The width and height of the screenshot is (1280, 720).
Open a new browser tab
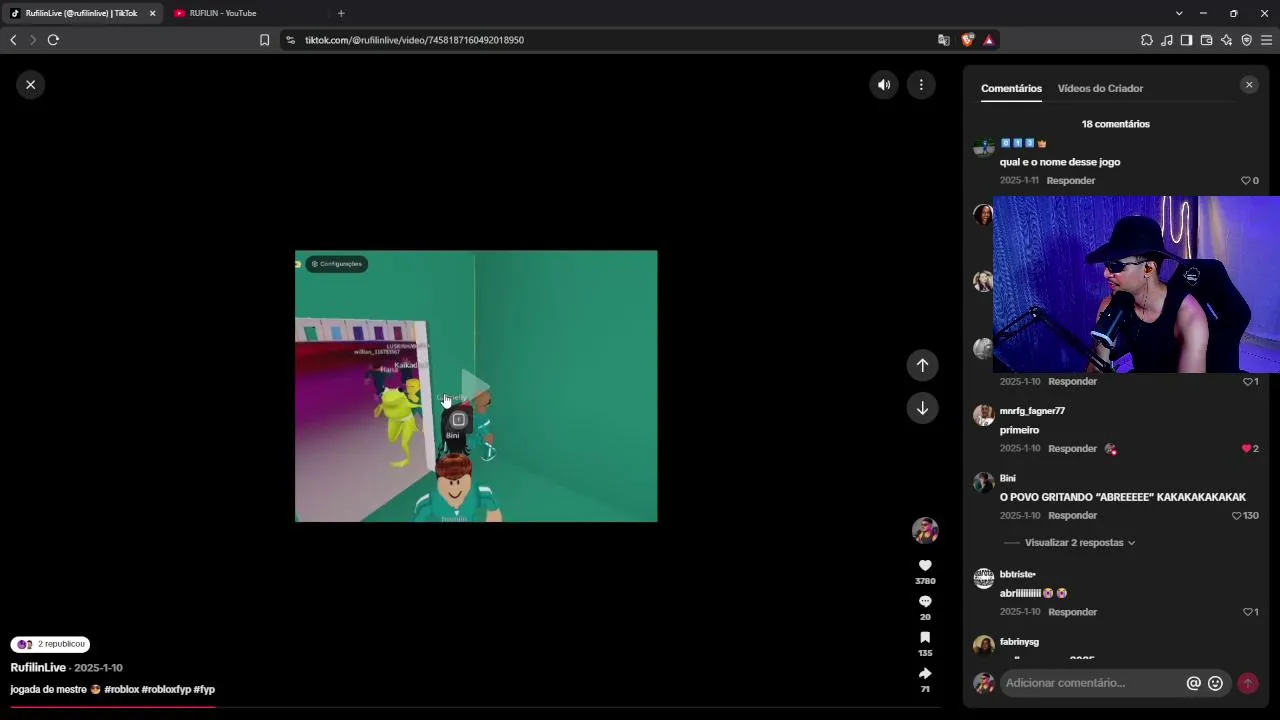341,13
